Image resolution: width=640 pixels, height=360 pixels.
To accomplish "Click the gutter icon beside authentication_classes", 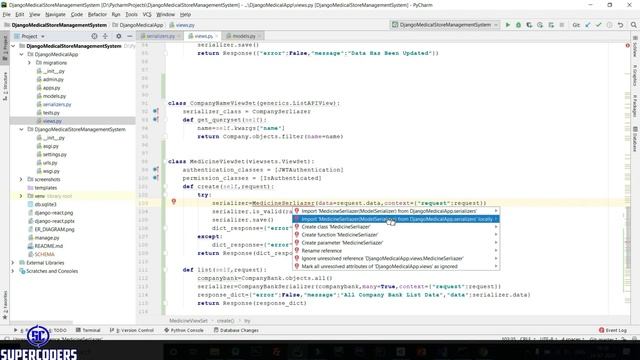I will pyautogui.click(x=156, y=169).
